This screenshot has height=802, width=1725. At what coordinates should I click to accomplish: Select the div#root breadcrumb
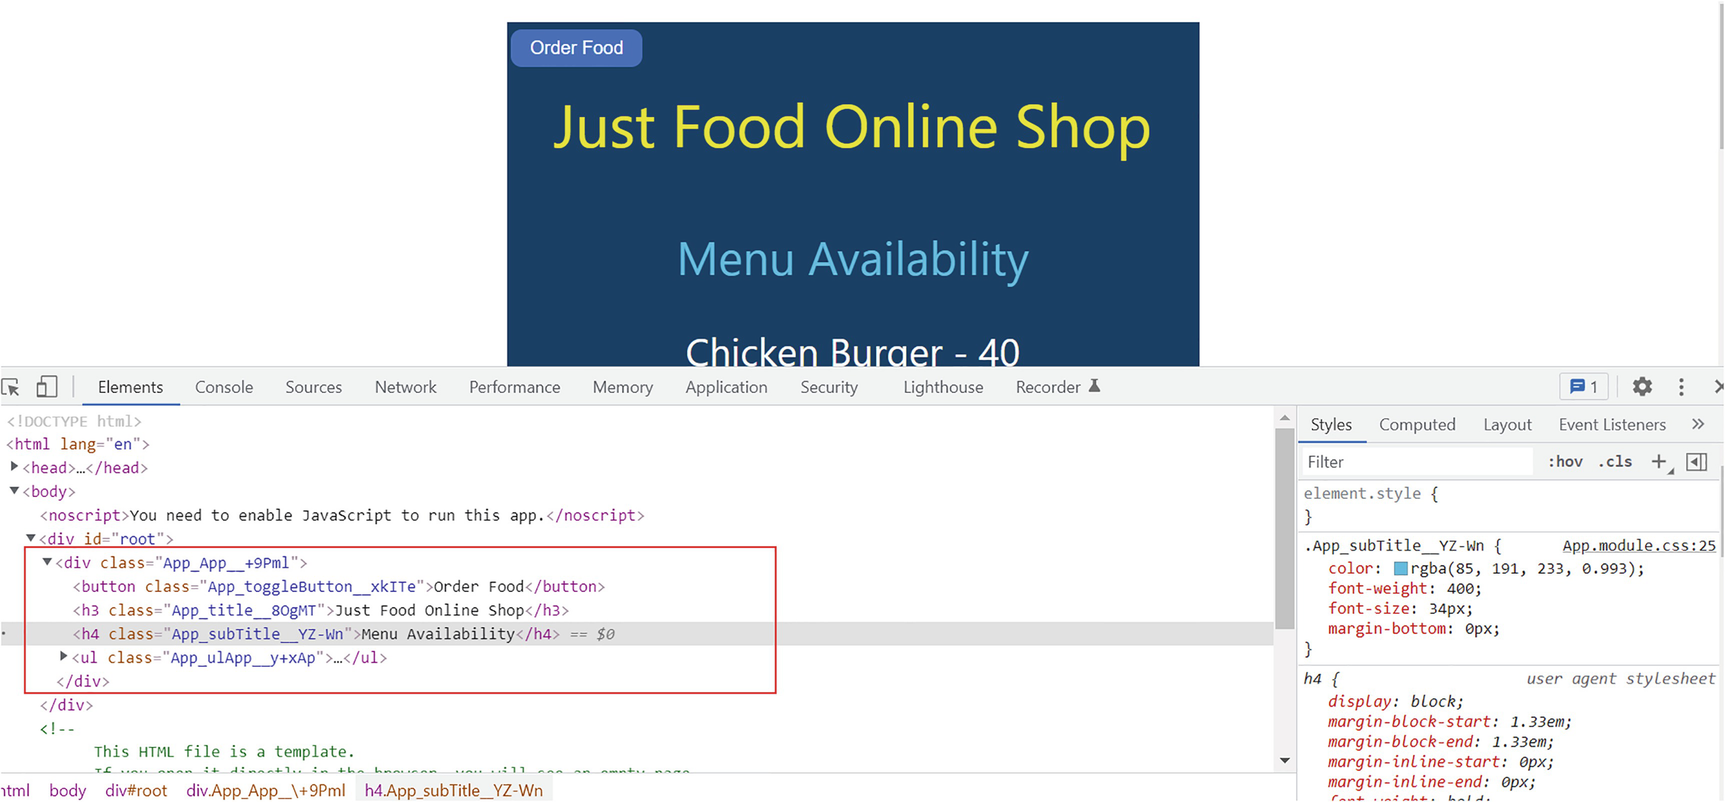136,790
